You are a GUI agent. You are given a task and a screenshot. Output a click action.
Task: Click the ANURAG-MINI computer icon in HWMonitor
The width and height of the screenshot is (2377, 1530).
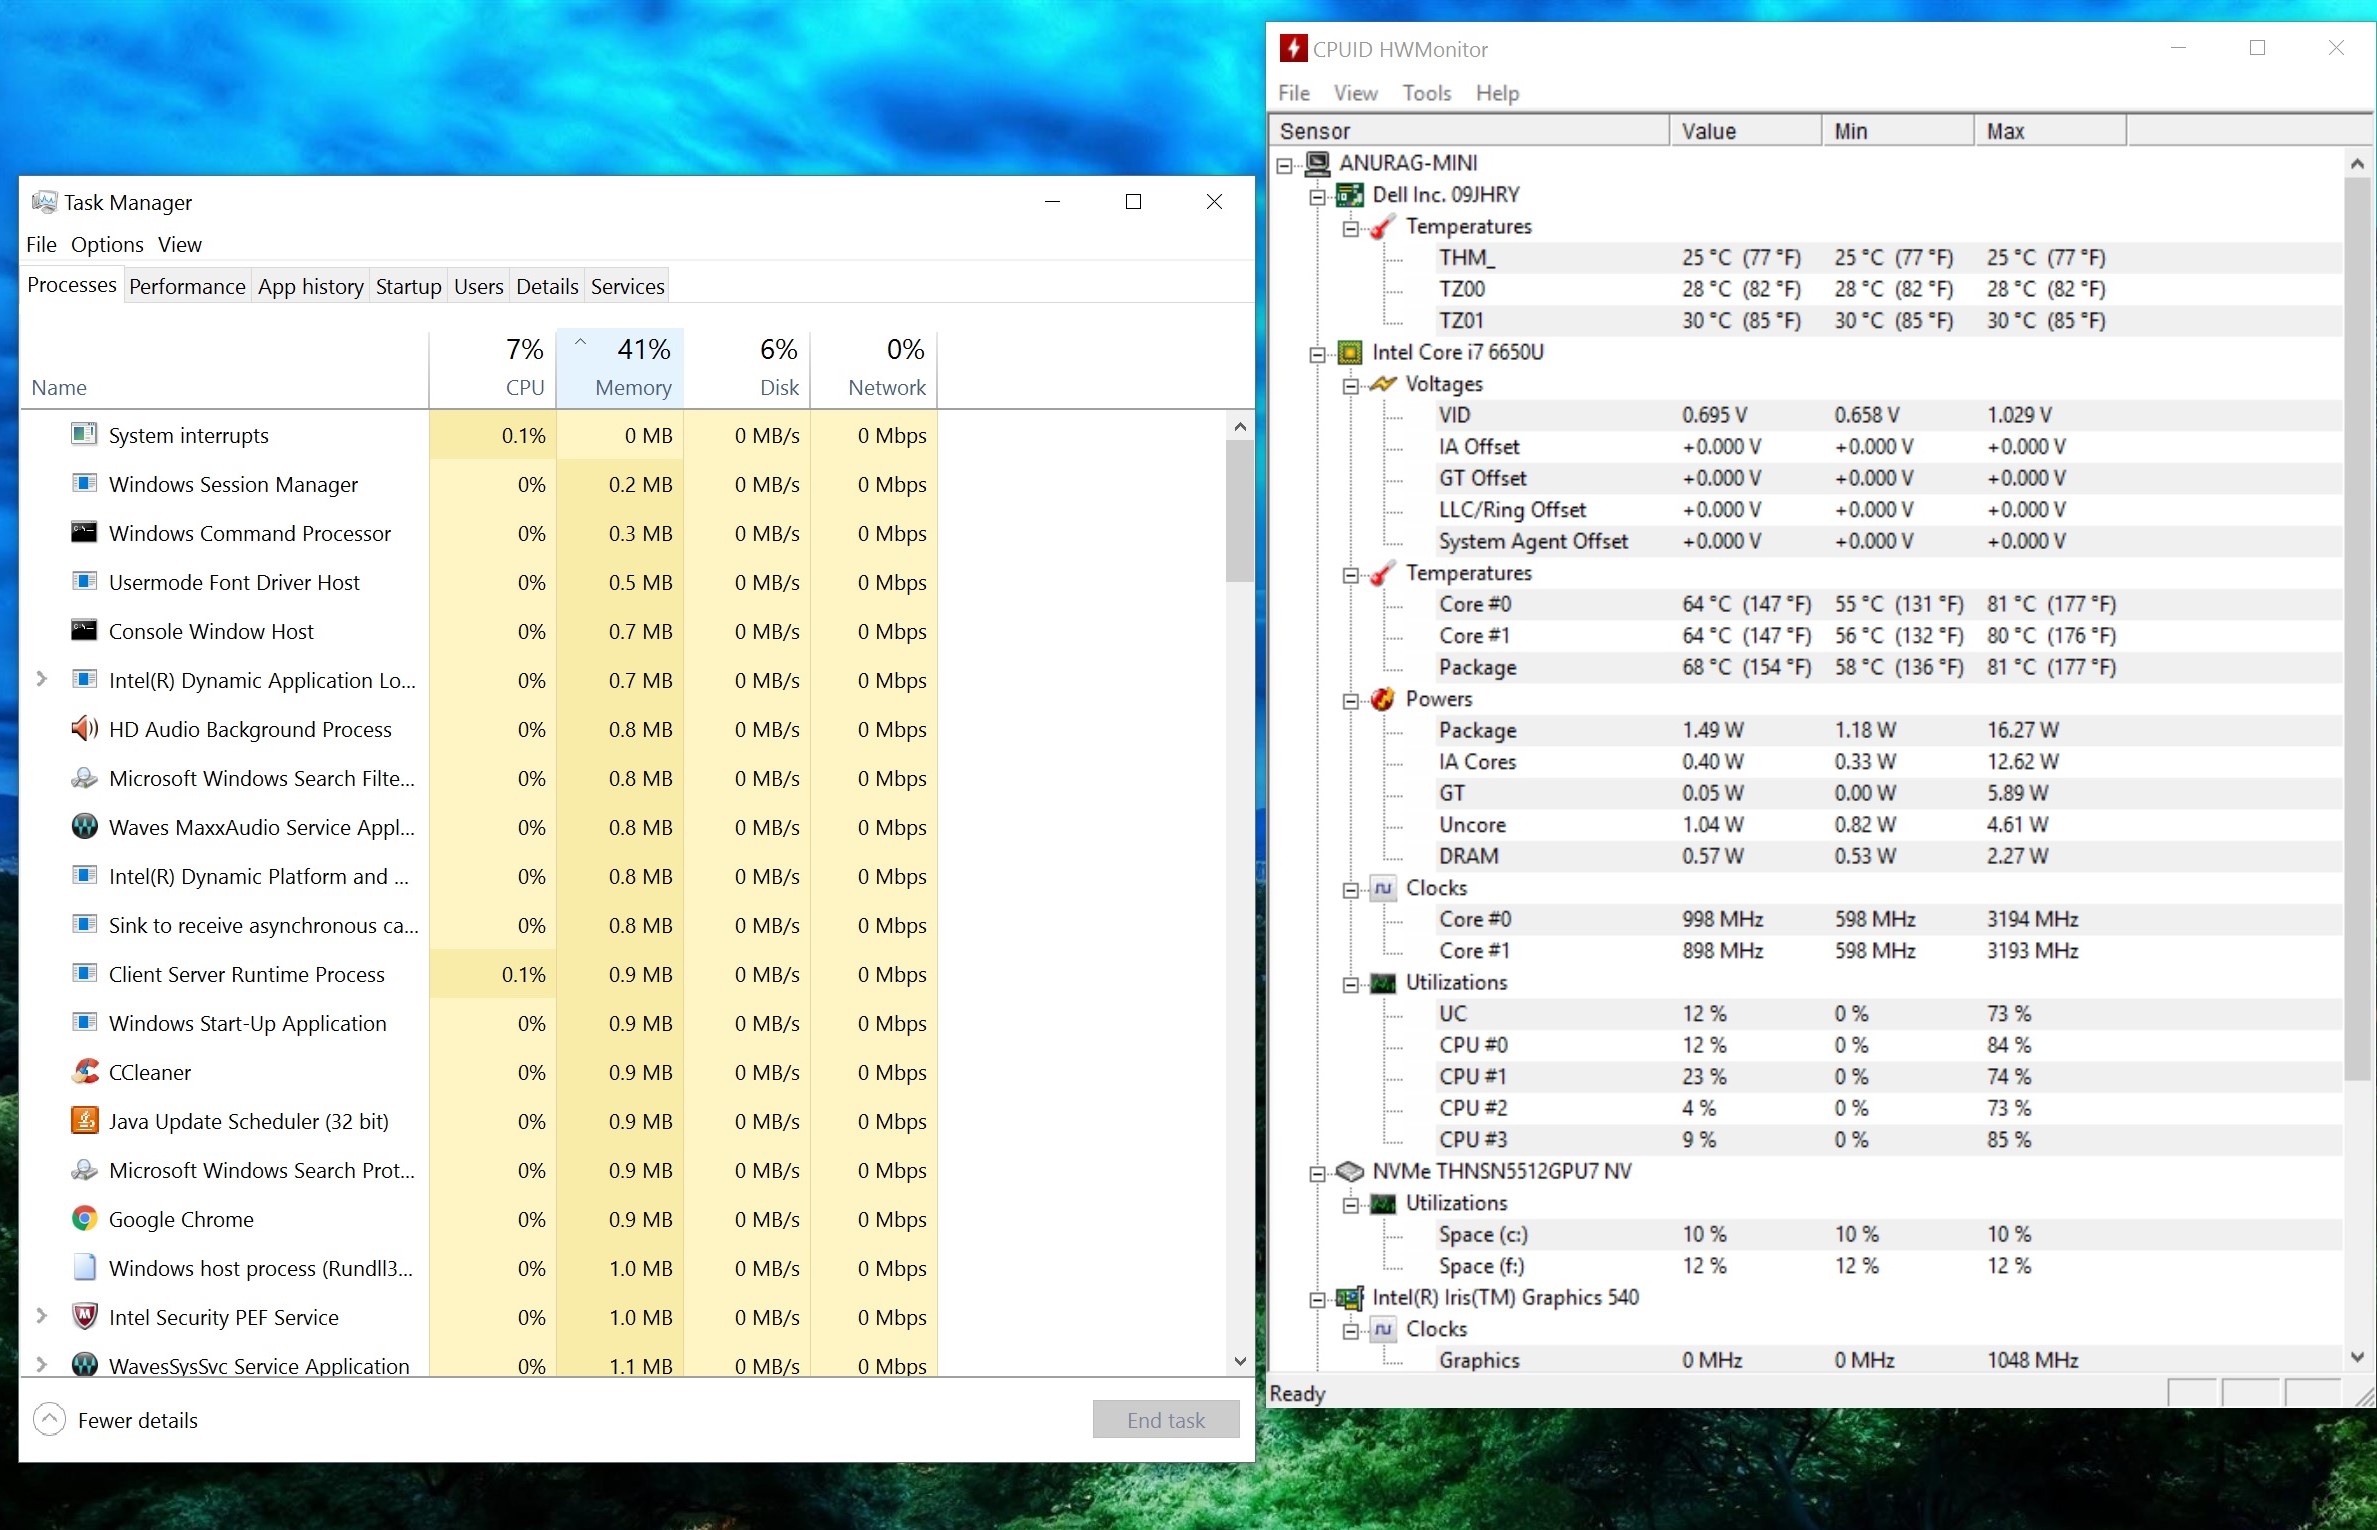[1318, 163]
